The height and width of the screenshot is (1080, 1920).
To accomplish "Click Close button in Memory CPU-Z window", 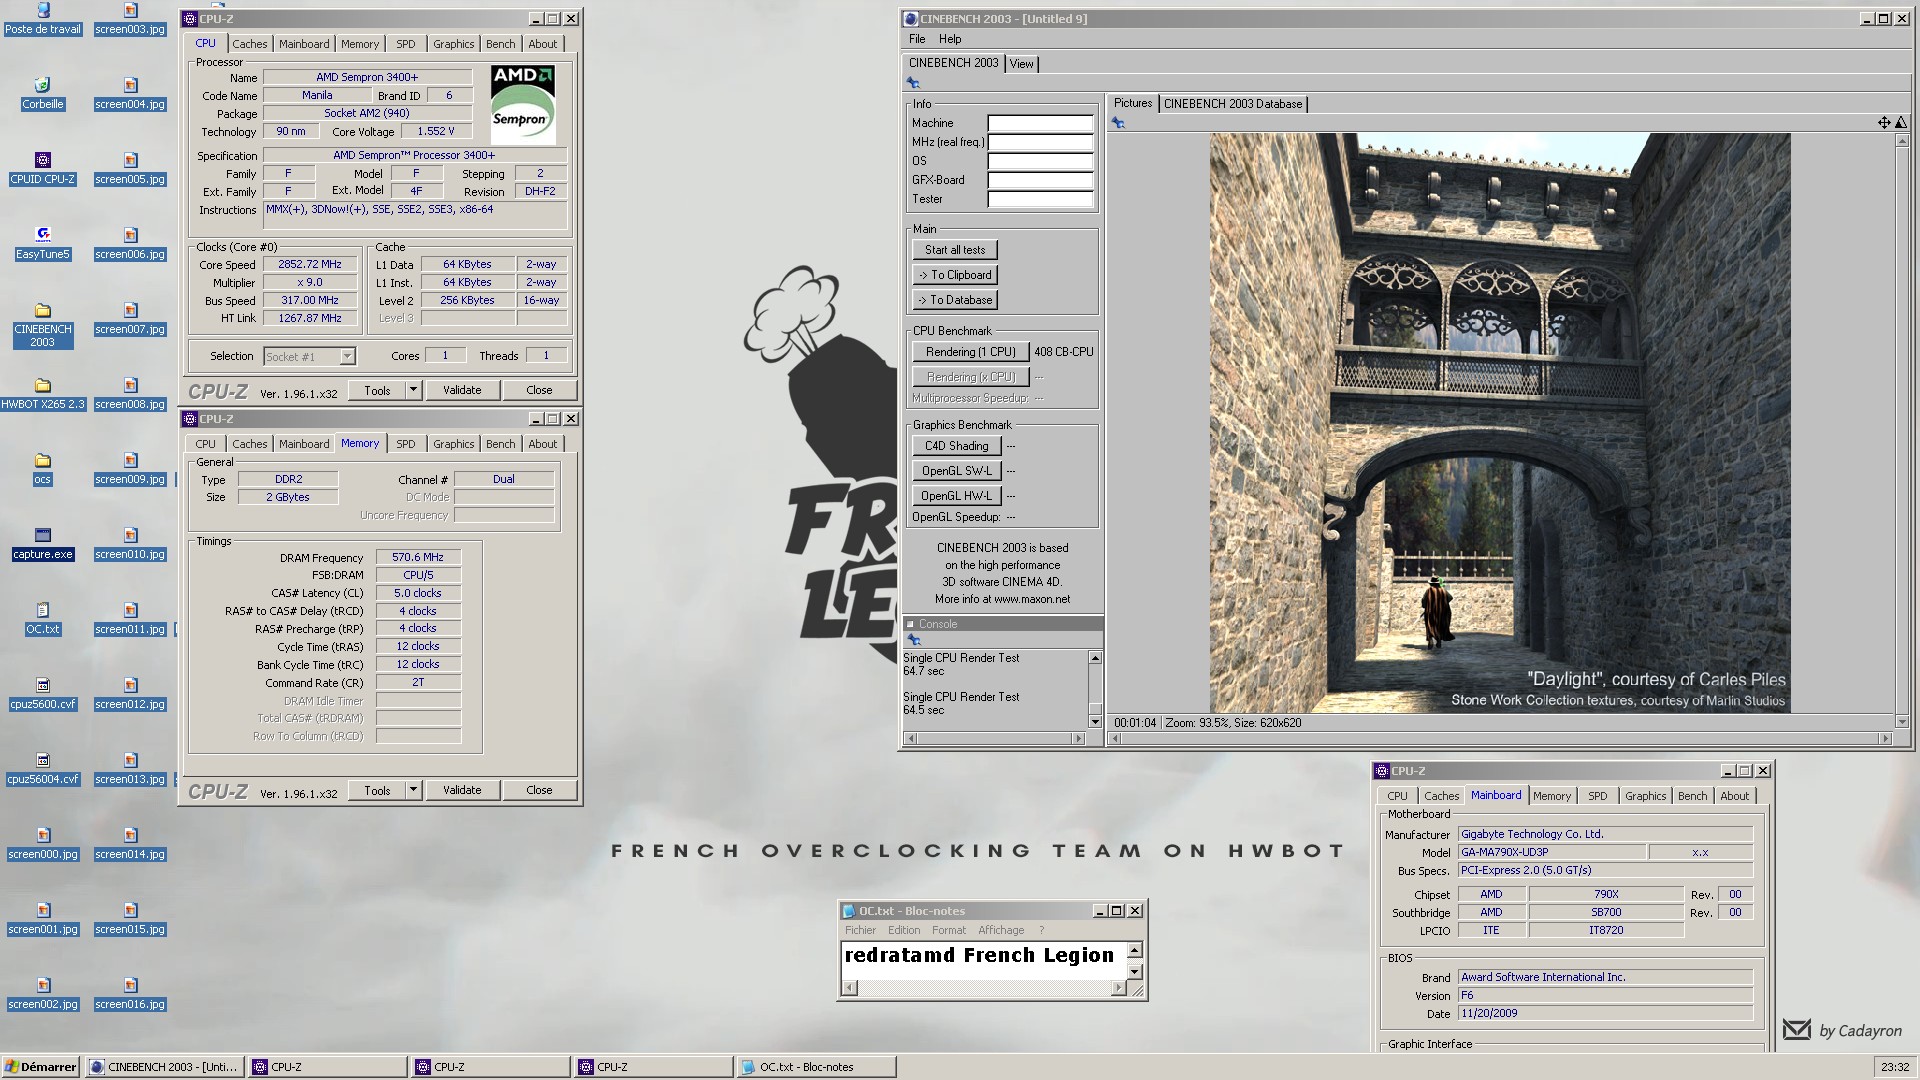I will pyautogui.click(x=539, y=790).
